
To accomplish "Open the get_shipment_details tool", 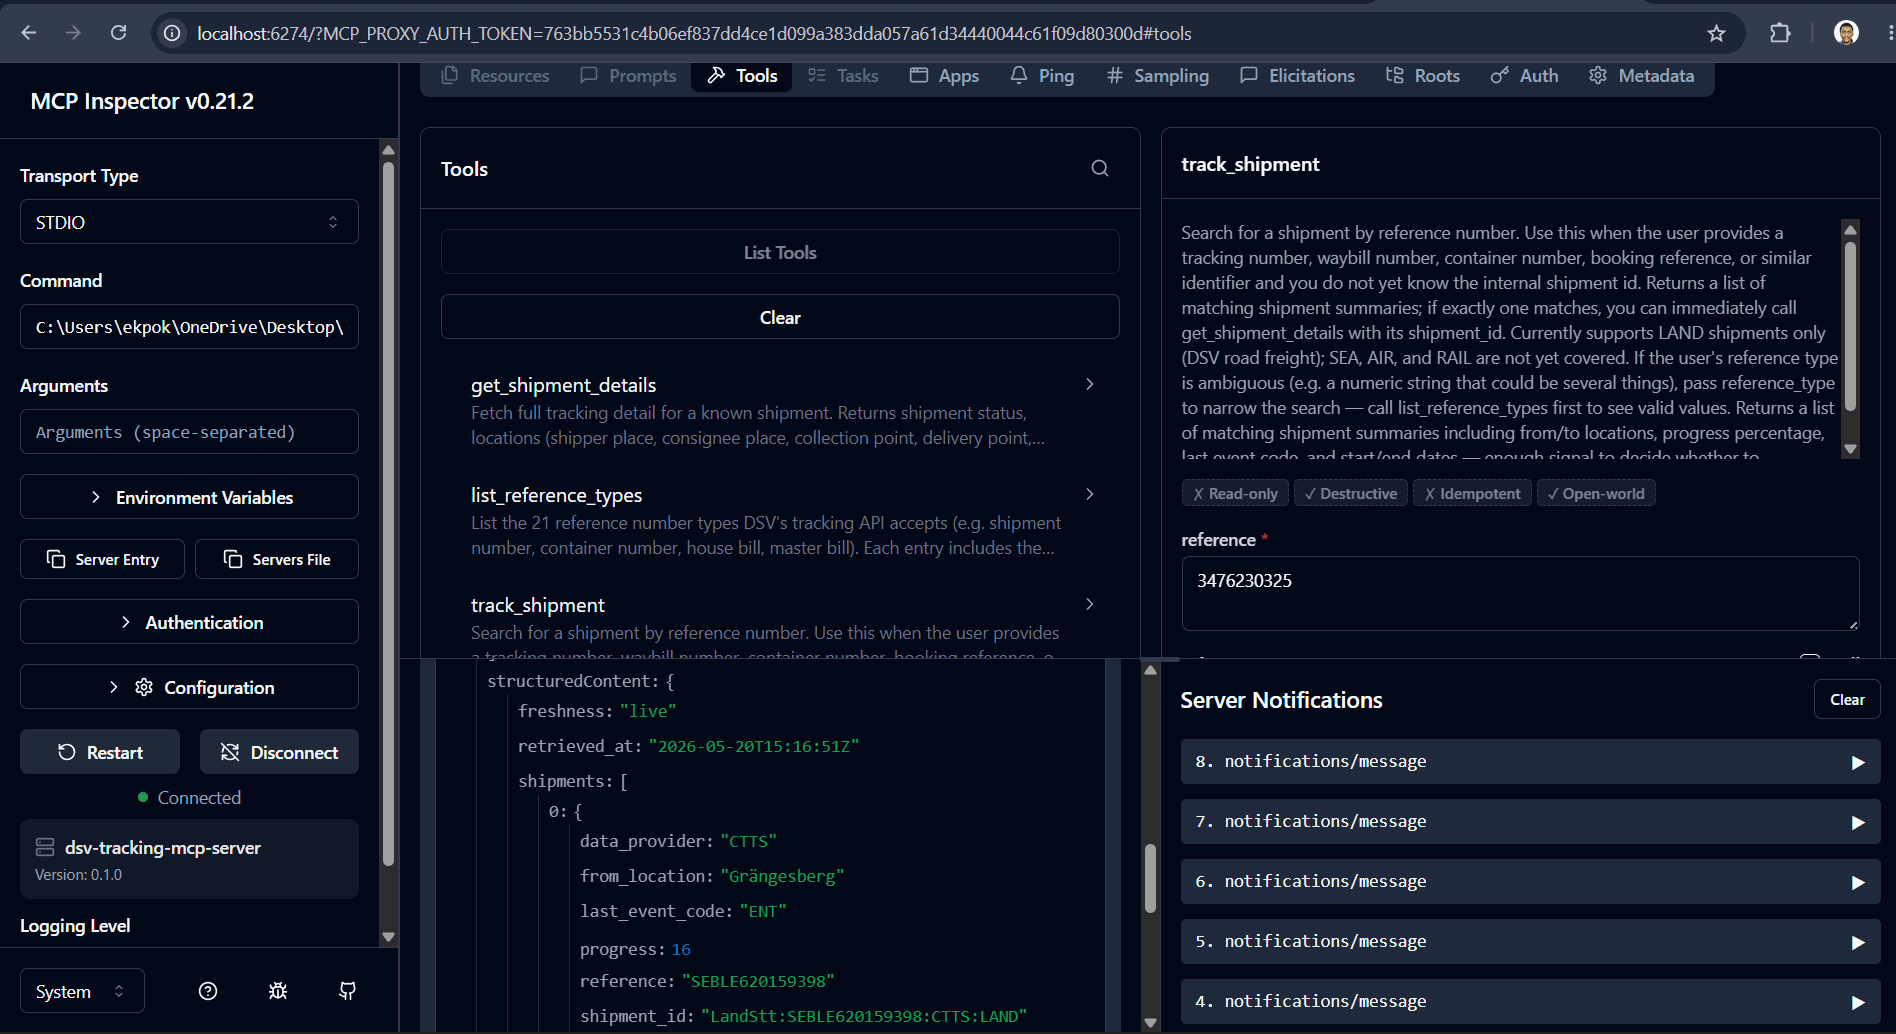I will pos(780,410).
